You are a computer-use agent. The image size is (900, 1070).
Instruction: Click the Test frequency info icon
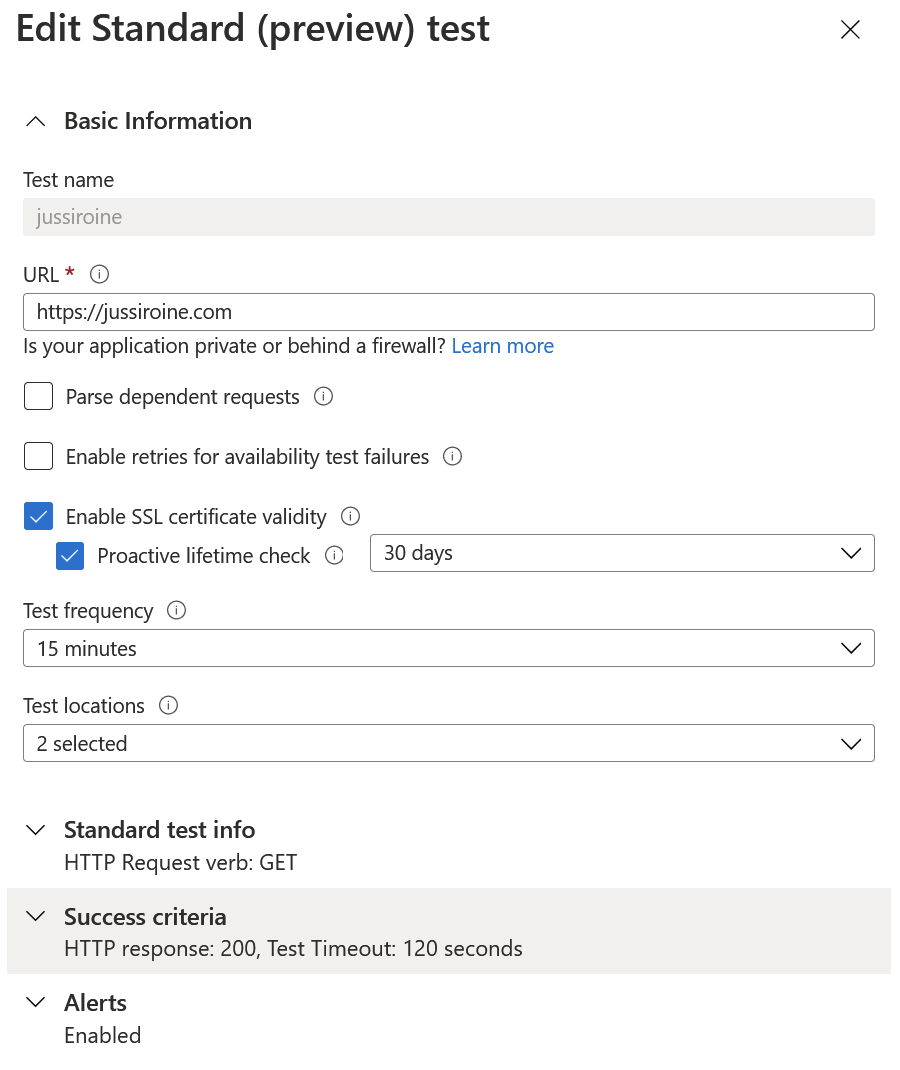(x=177, y=610)
